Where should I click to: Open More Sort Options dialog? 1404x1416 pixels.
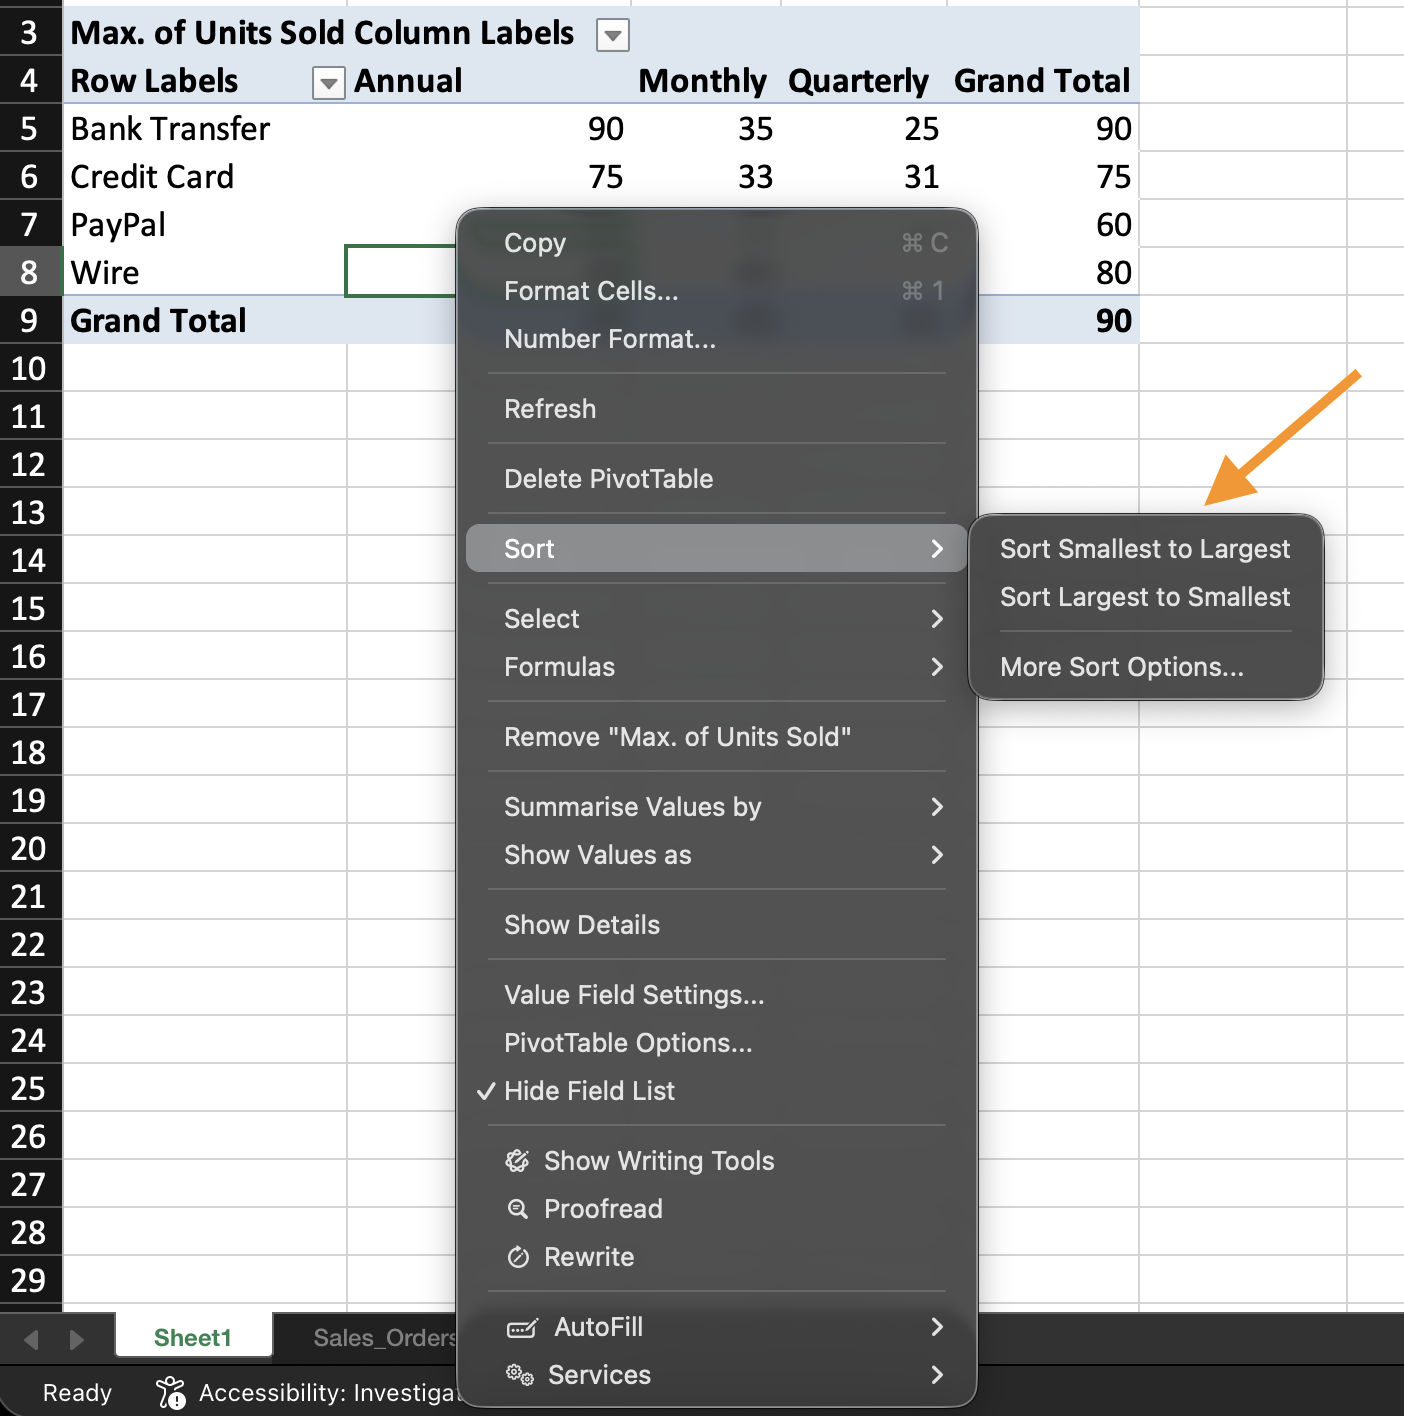[x=1121, y=667]
